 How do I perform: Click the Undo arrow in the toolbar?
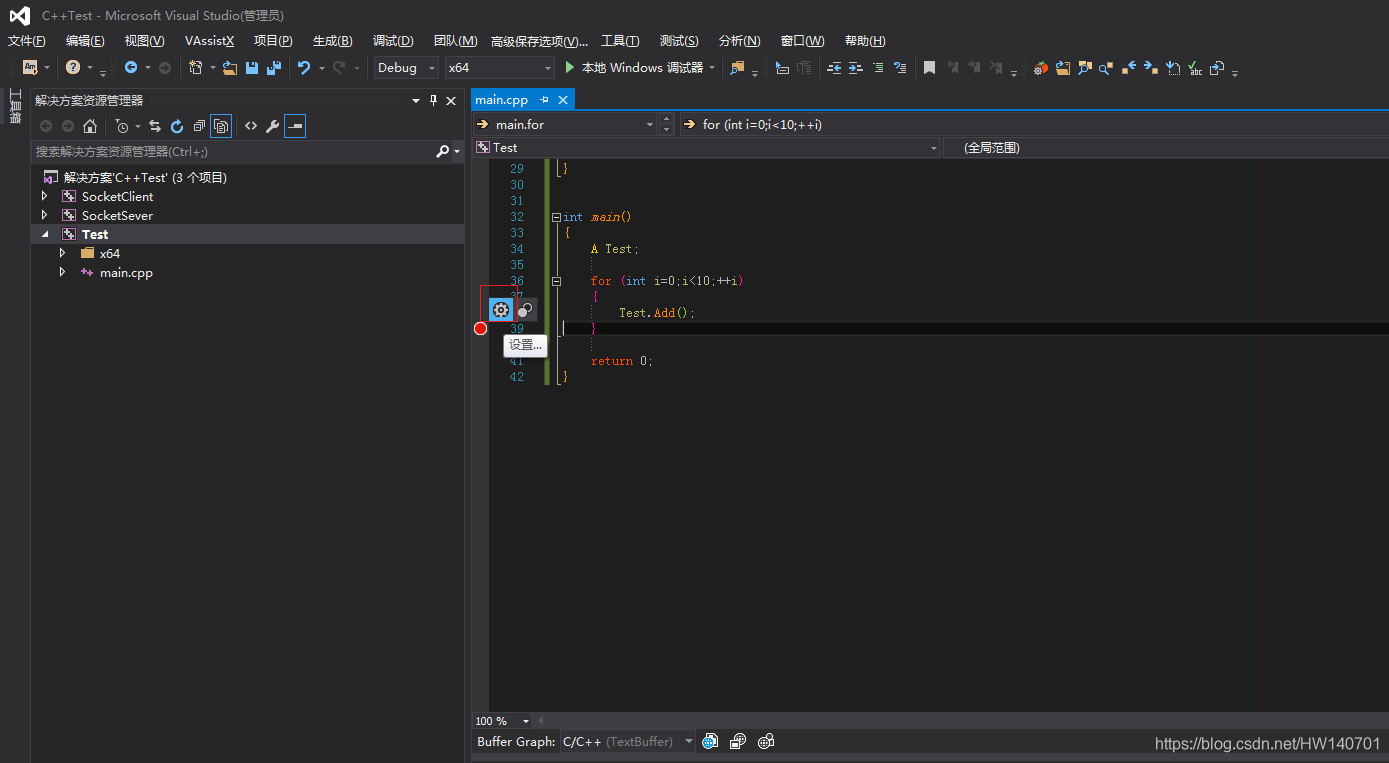click(x=304, y=68)
